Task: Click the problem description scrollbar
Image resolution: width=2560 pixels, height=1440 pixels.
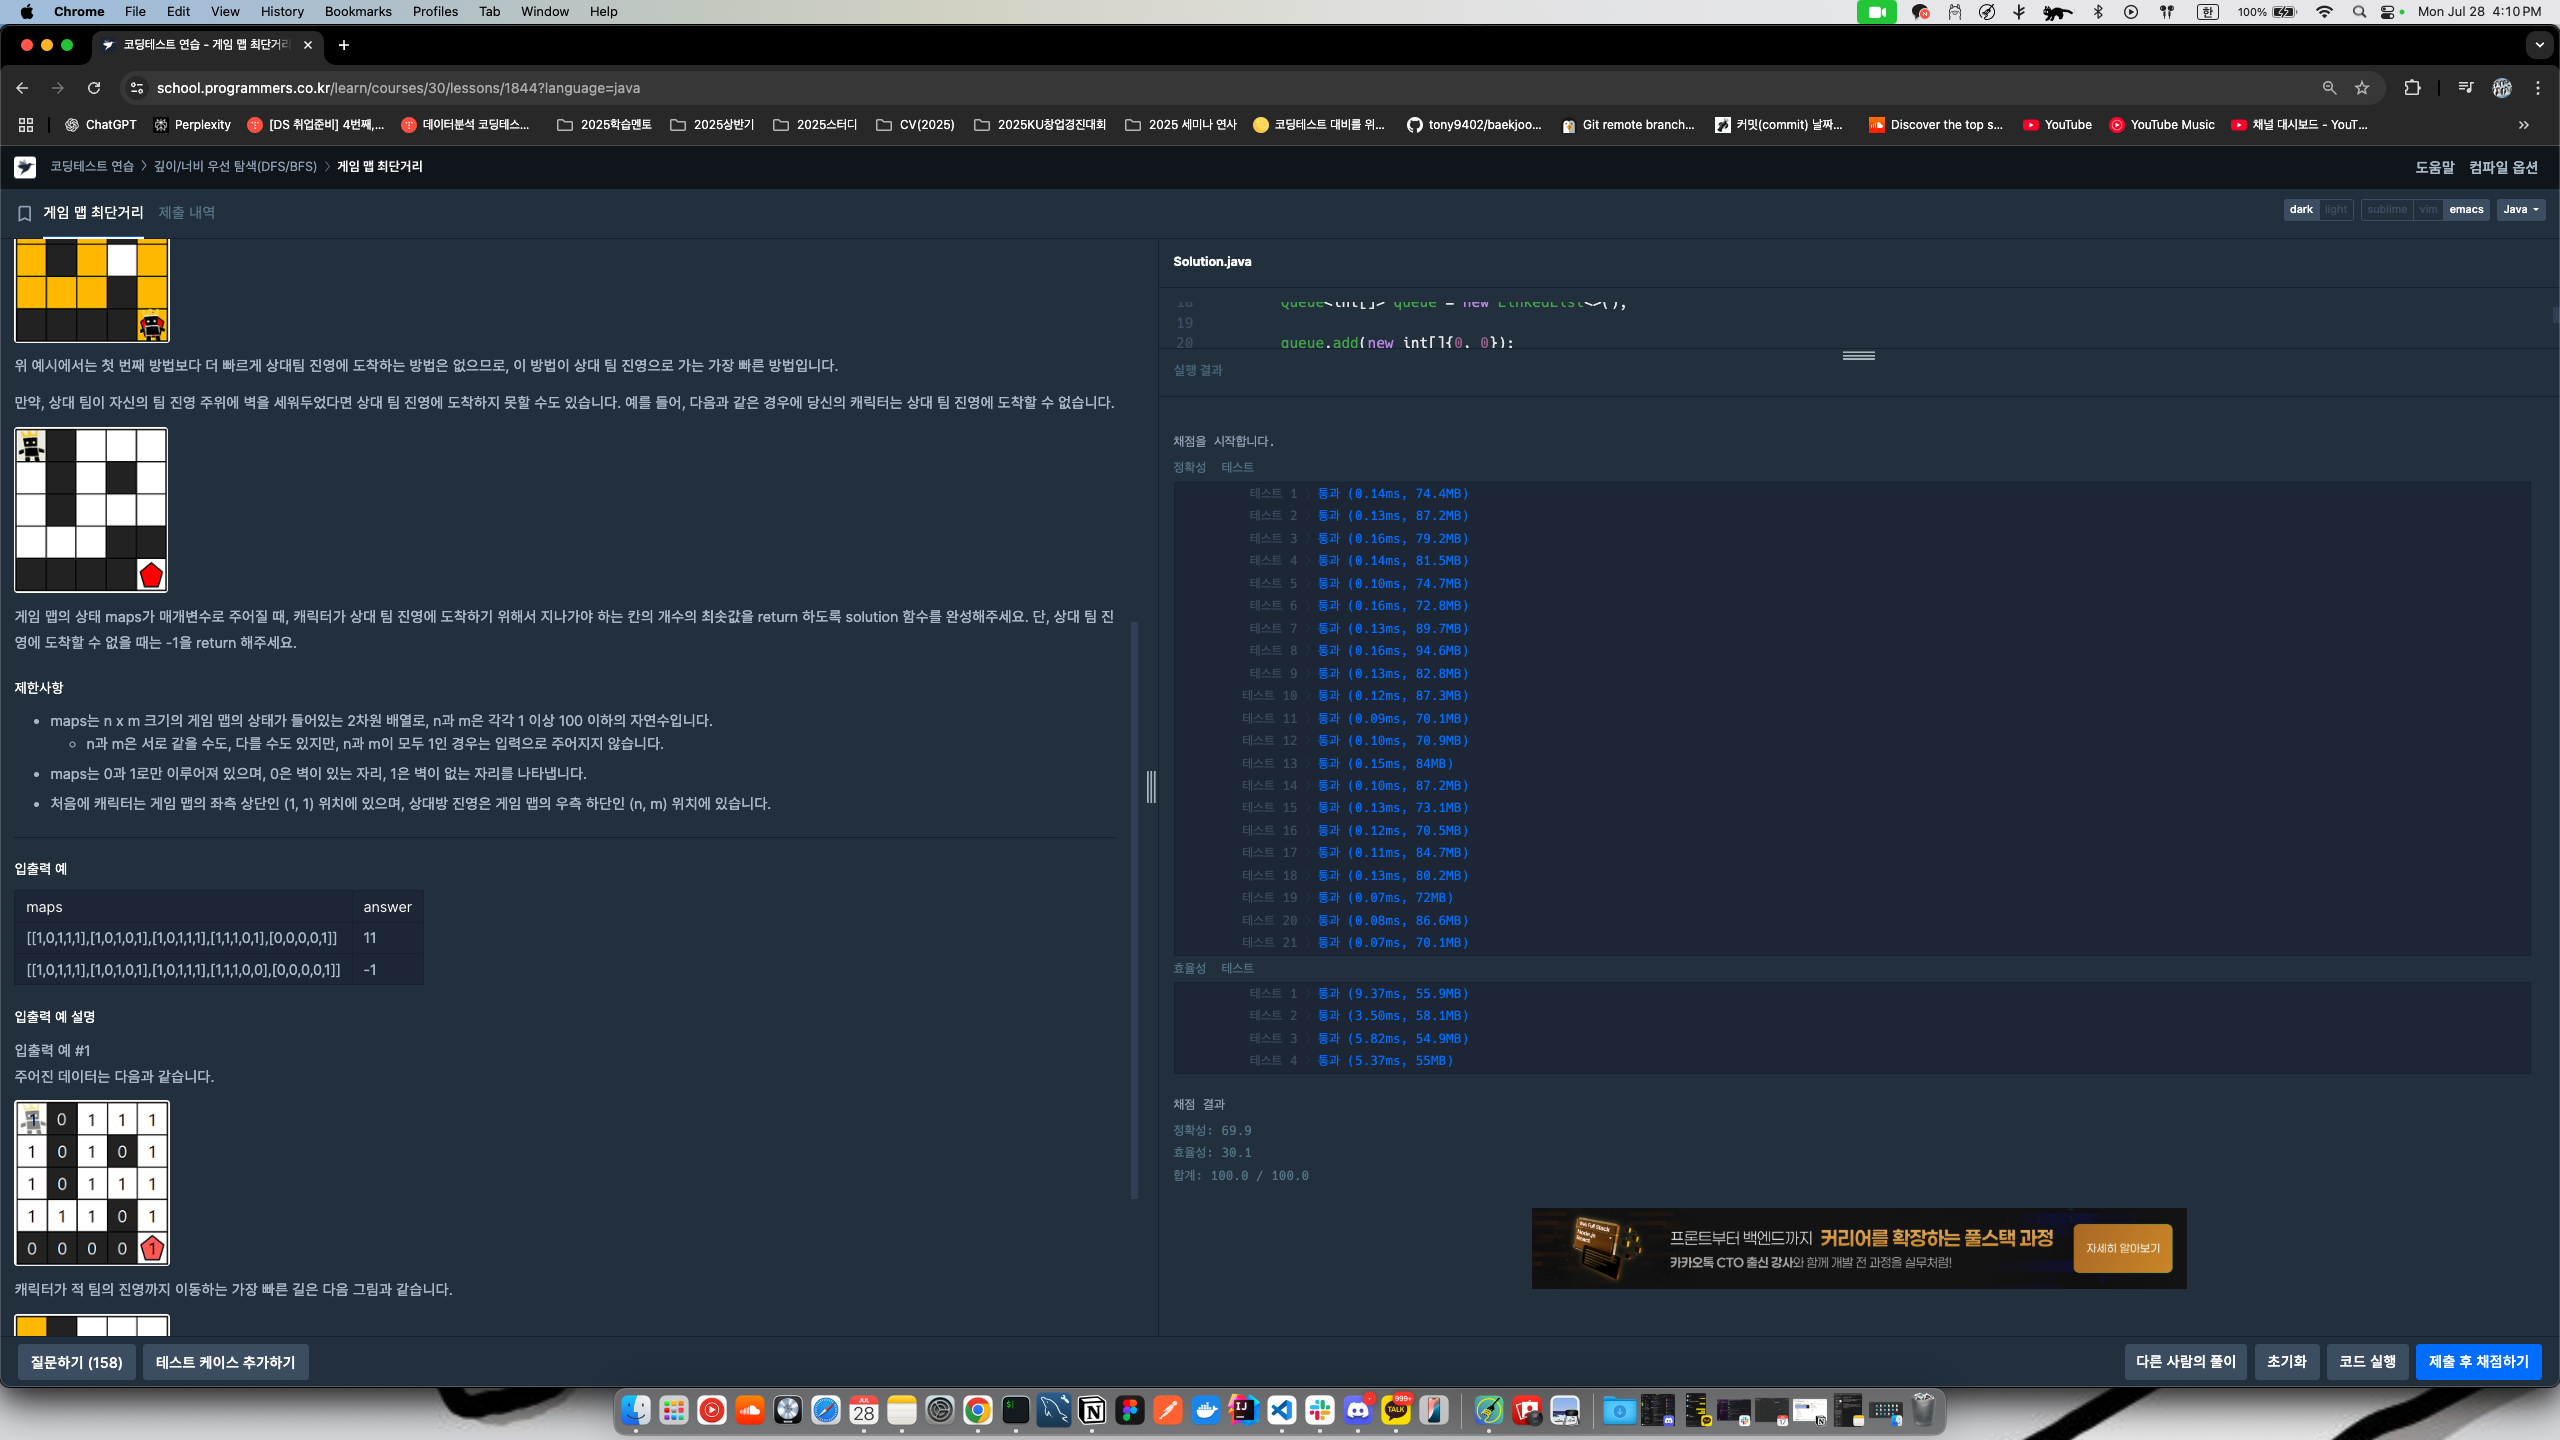Action: point(1134,910)
